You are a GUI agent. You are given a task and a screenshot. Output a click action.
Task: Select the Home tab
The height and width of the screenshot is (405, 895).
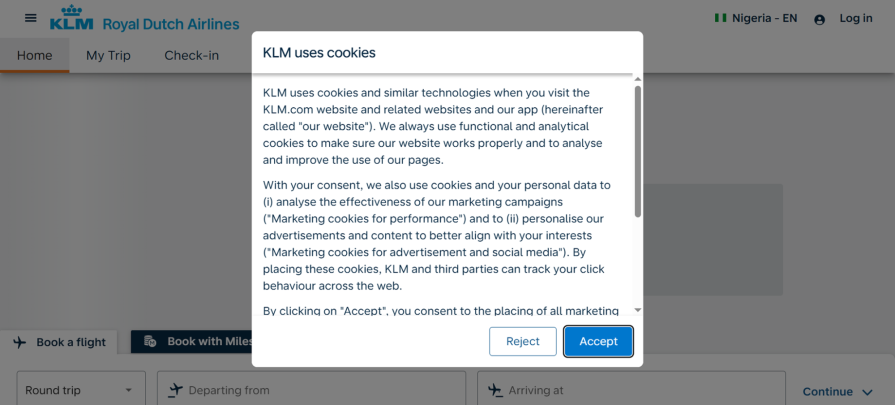[34, 55]
